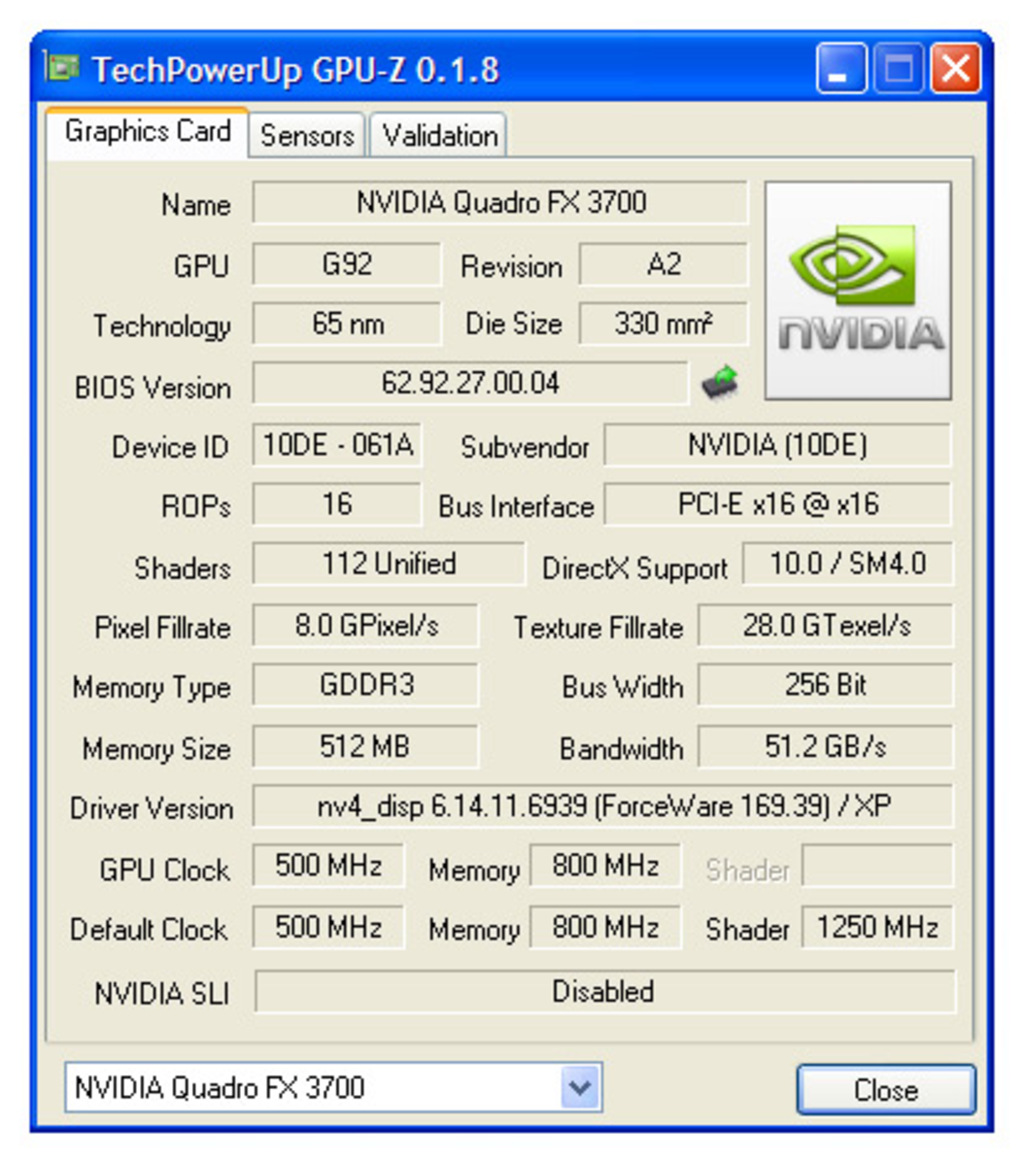Click the GPU Clock field 500 MHz

pyautogui.click(x=328, y=866)
